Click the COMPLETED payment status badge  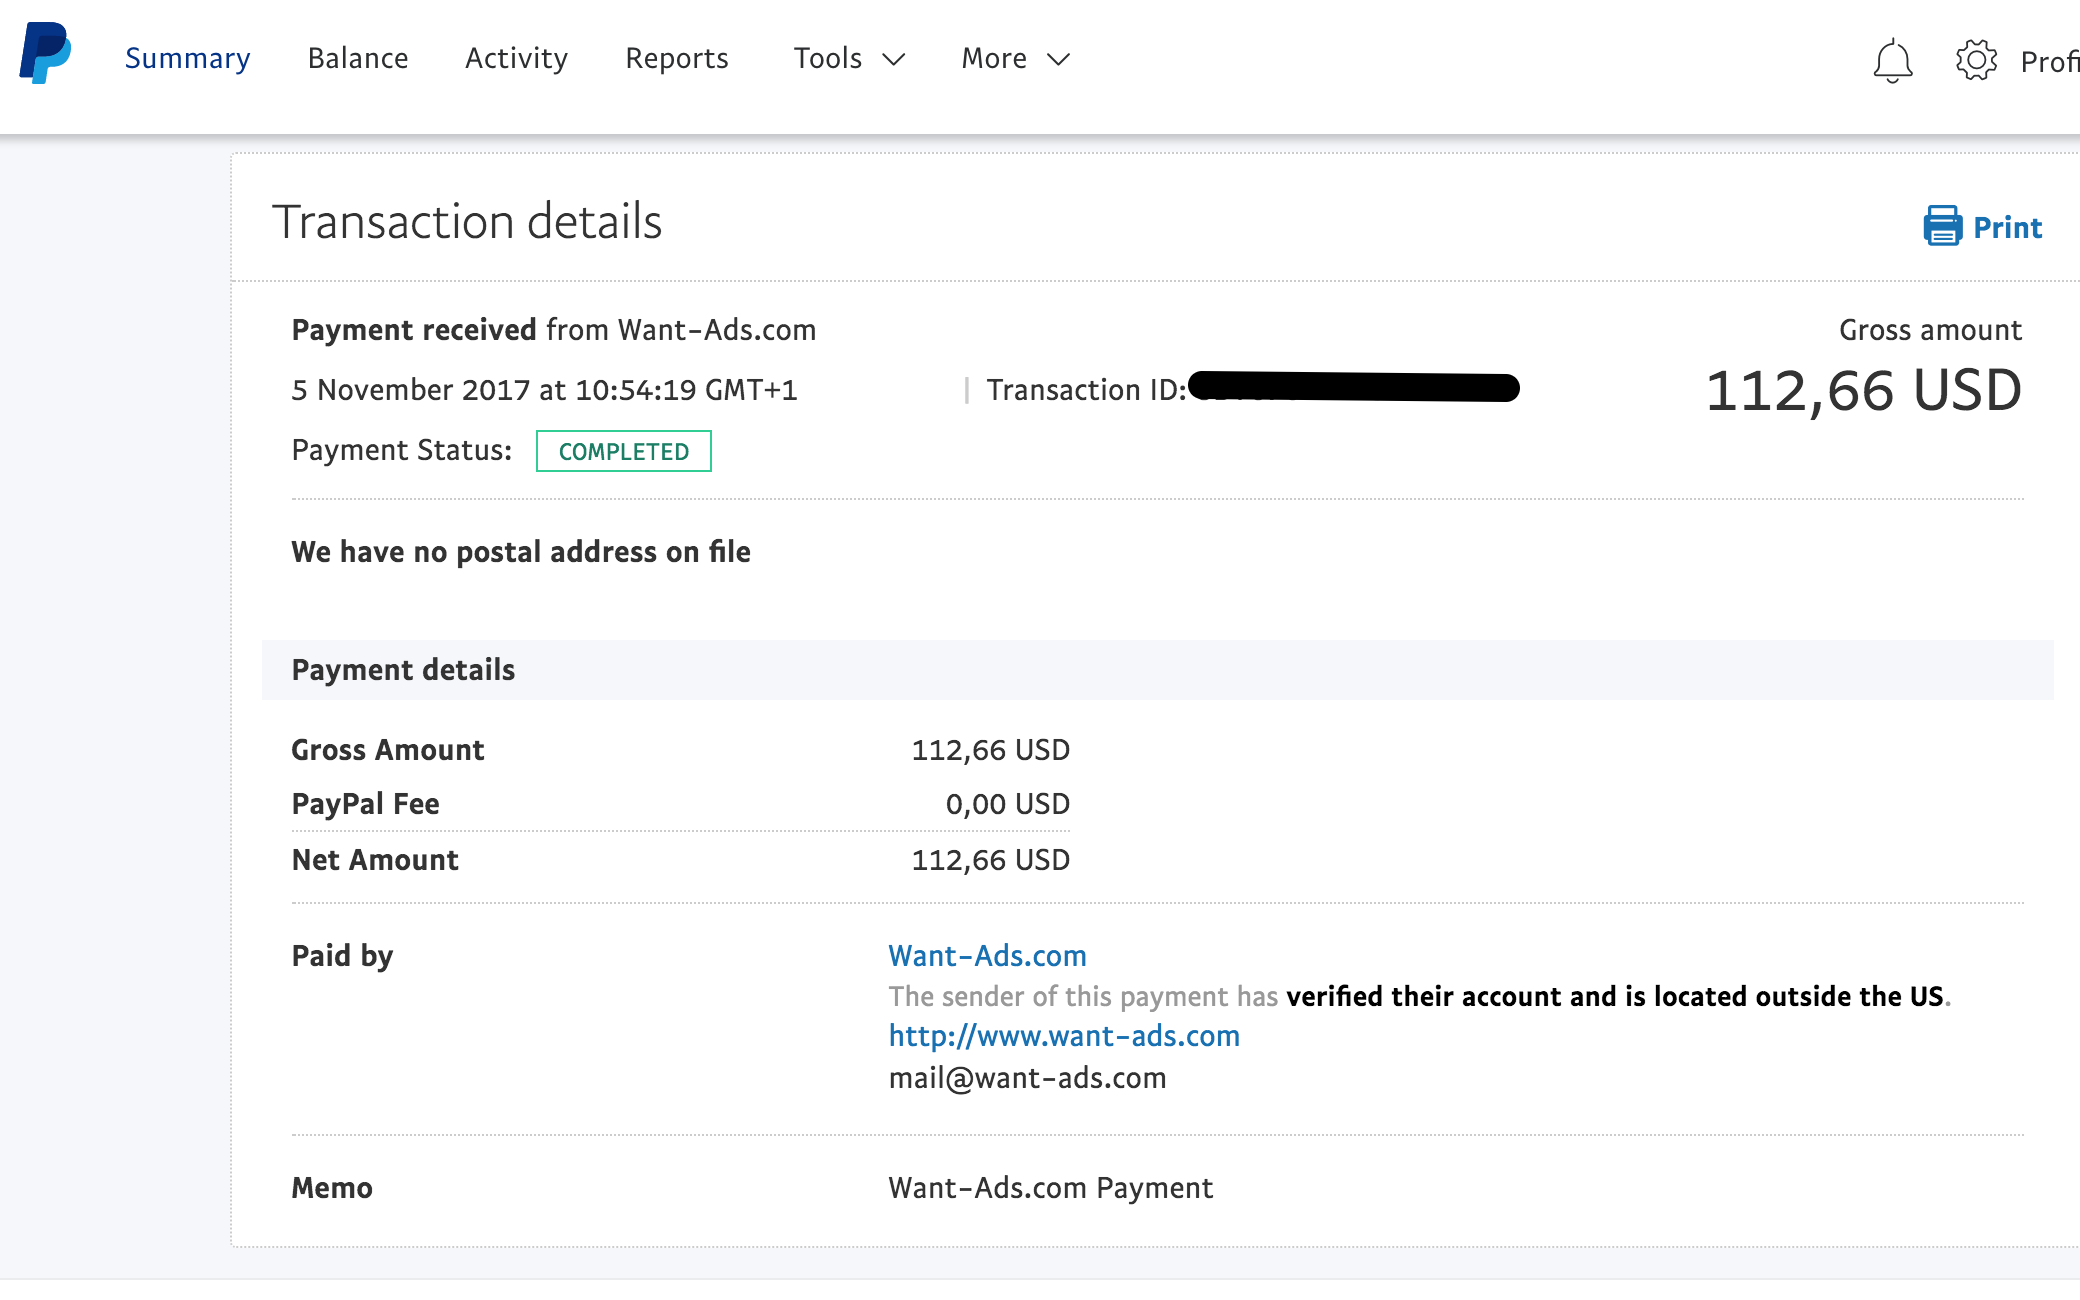[623, 451]
